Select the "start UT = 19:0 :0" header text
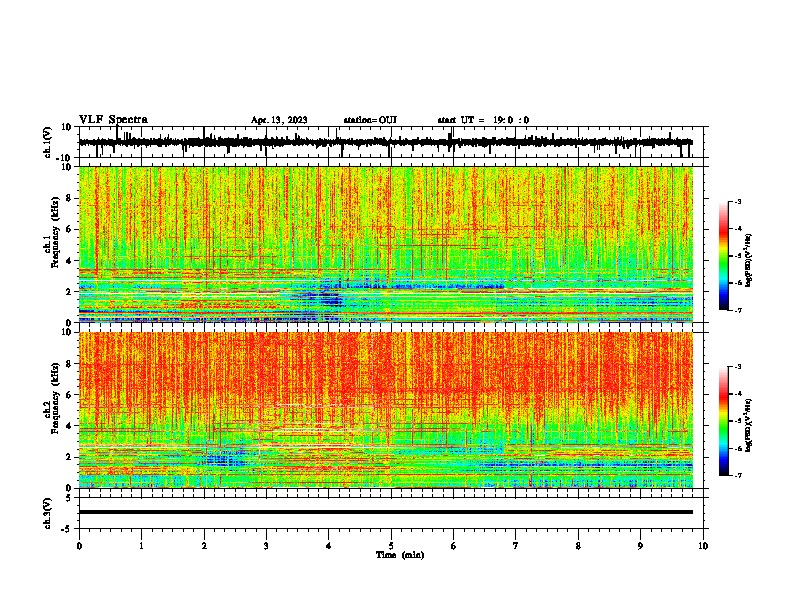Image resolution: width=792 pixels, height=612 pixels. pos(483,120)
